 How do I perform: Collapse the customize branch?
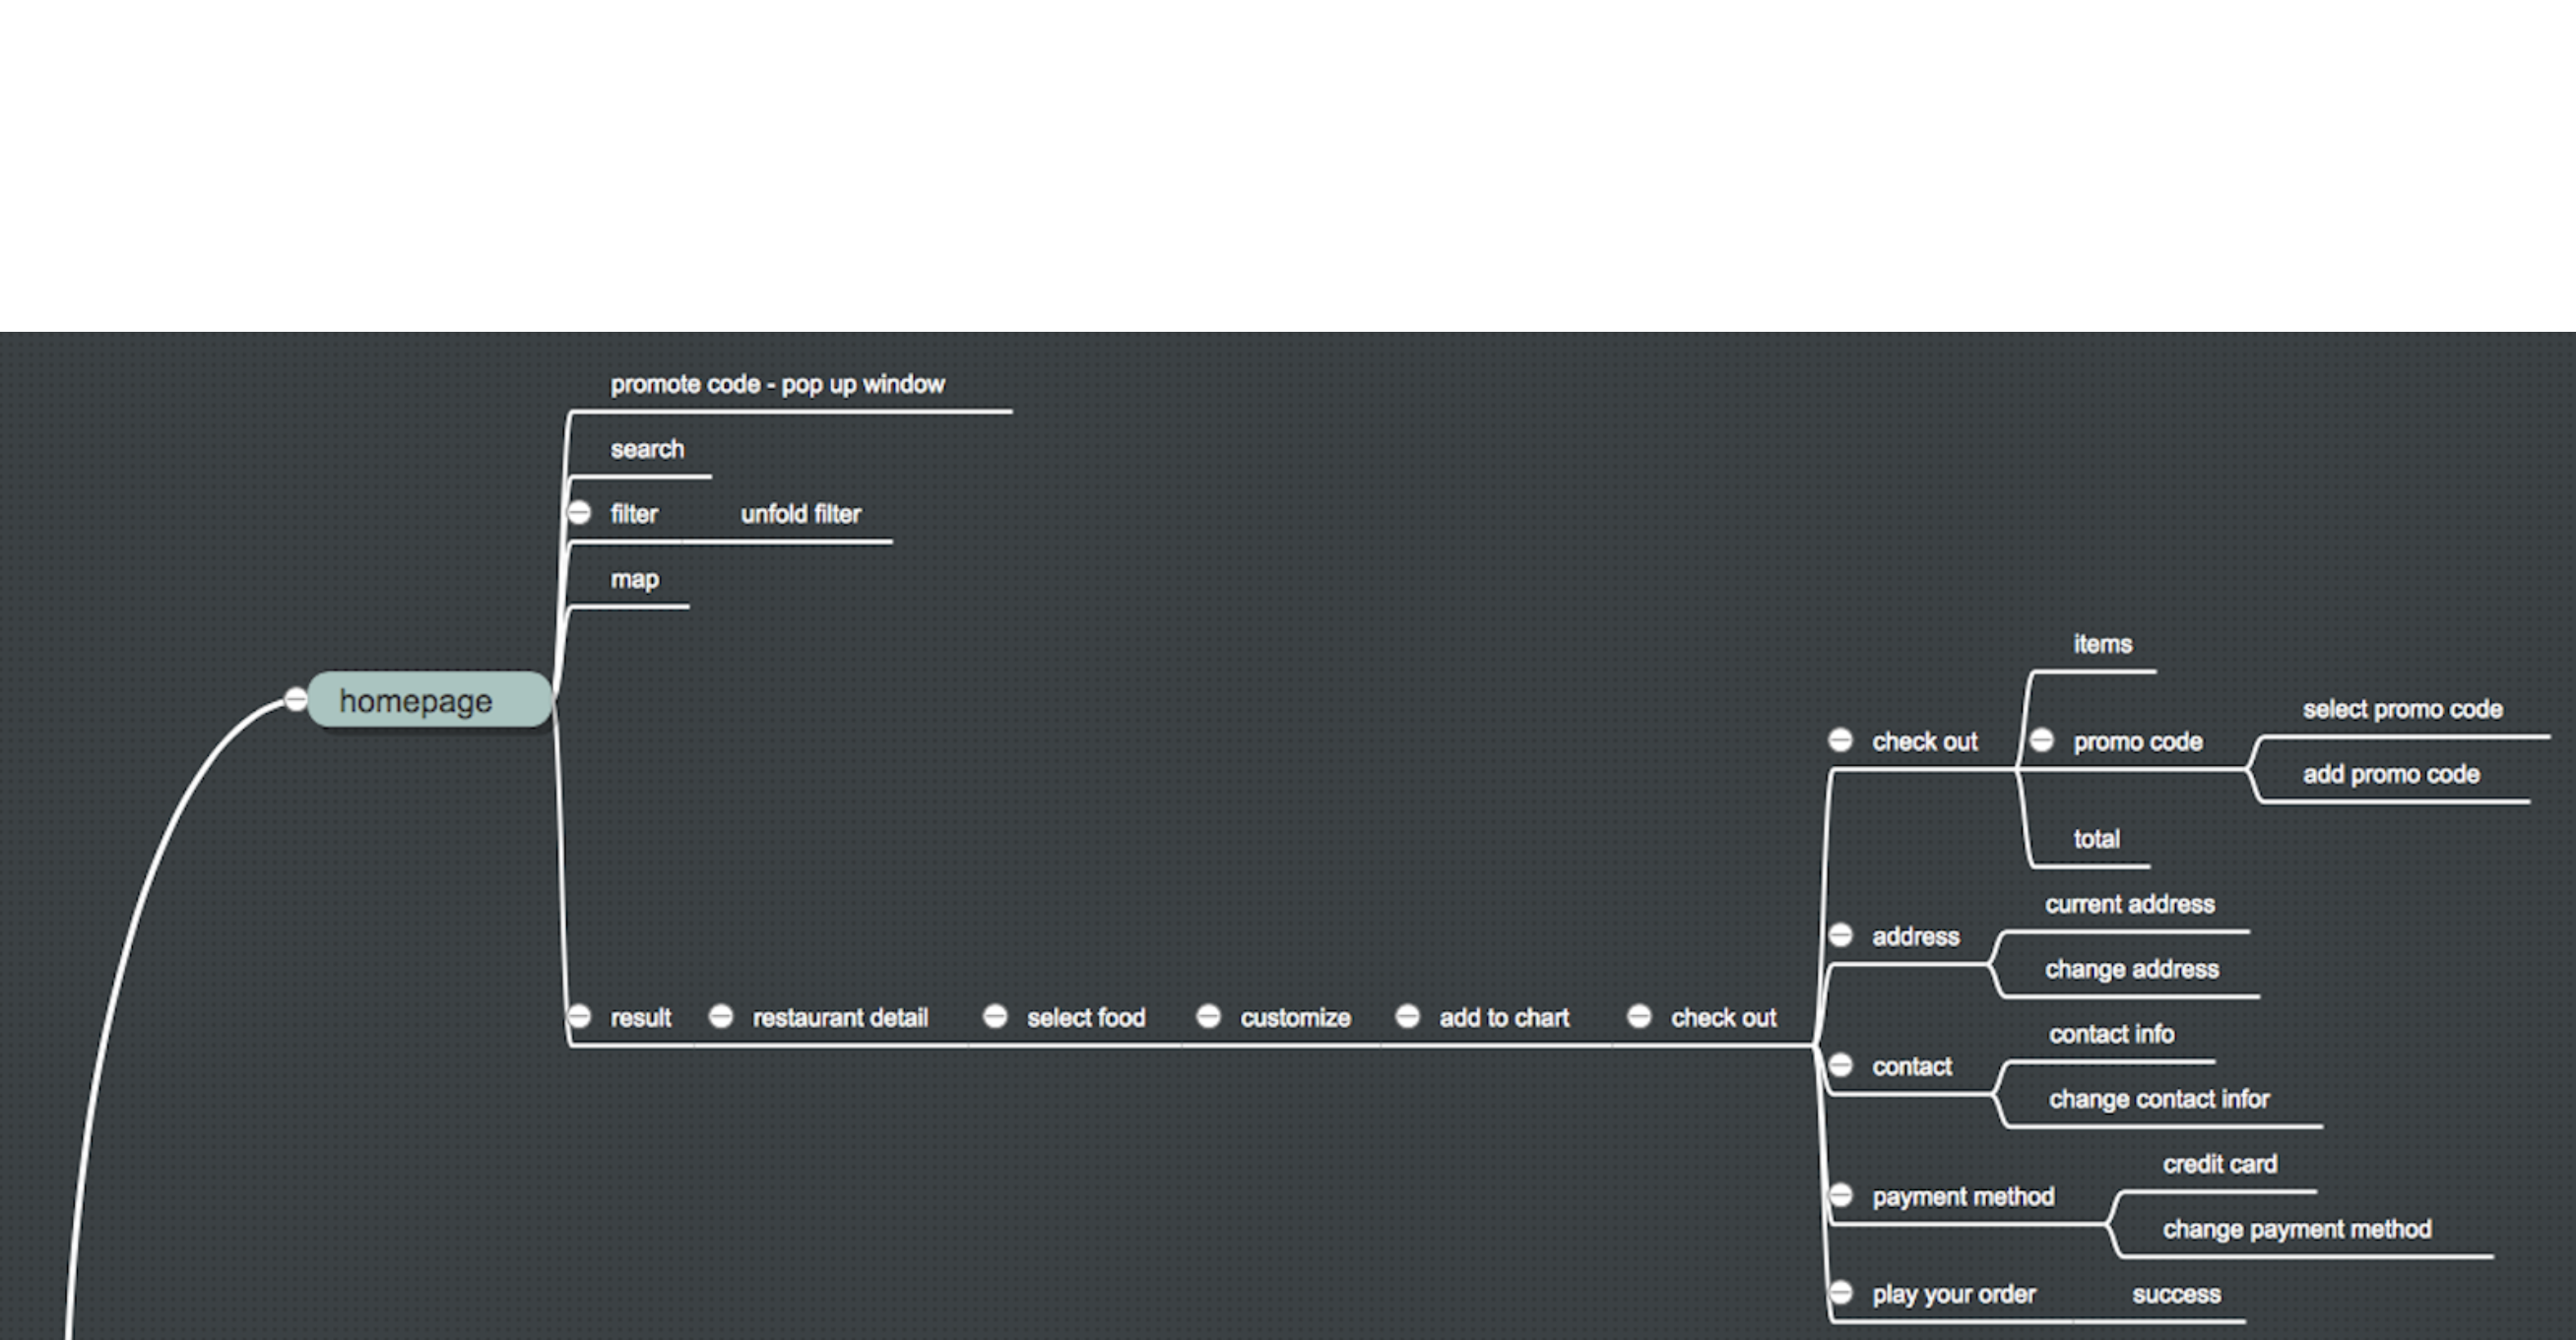tap(1209, 1017)
